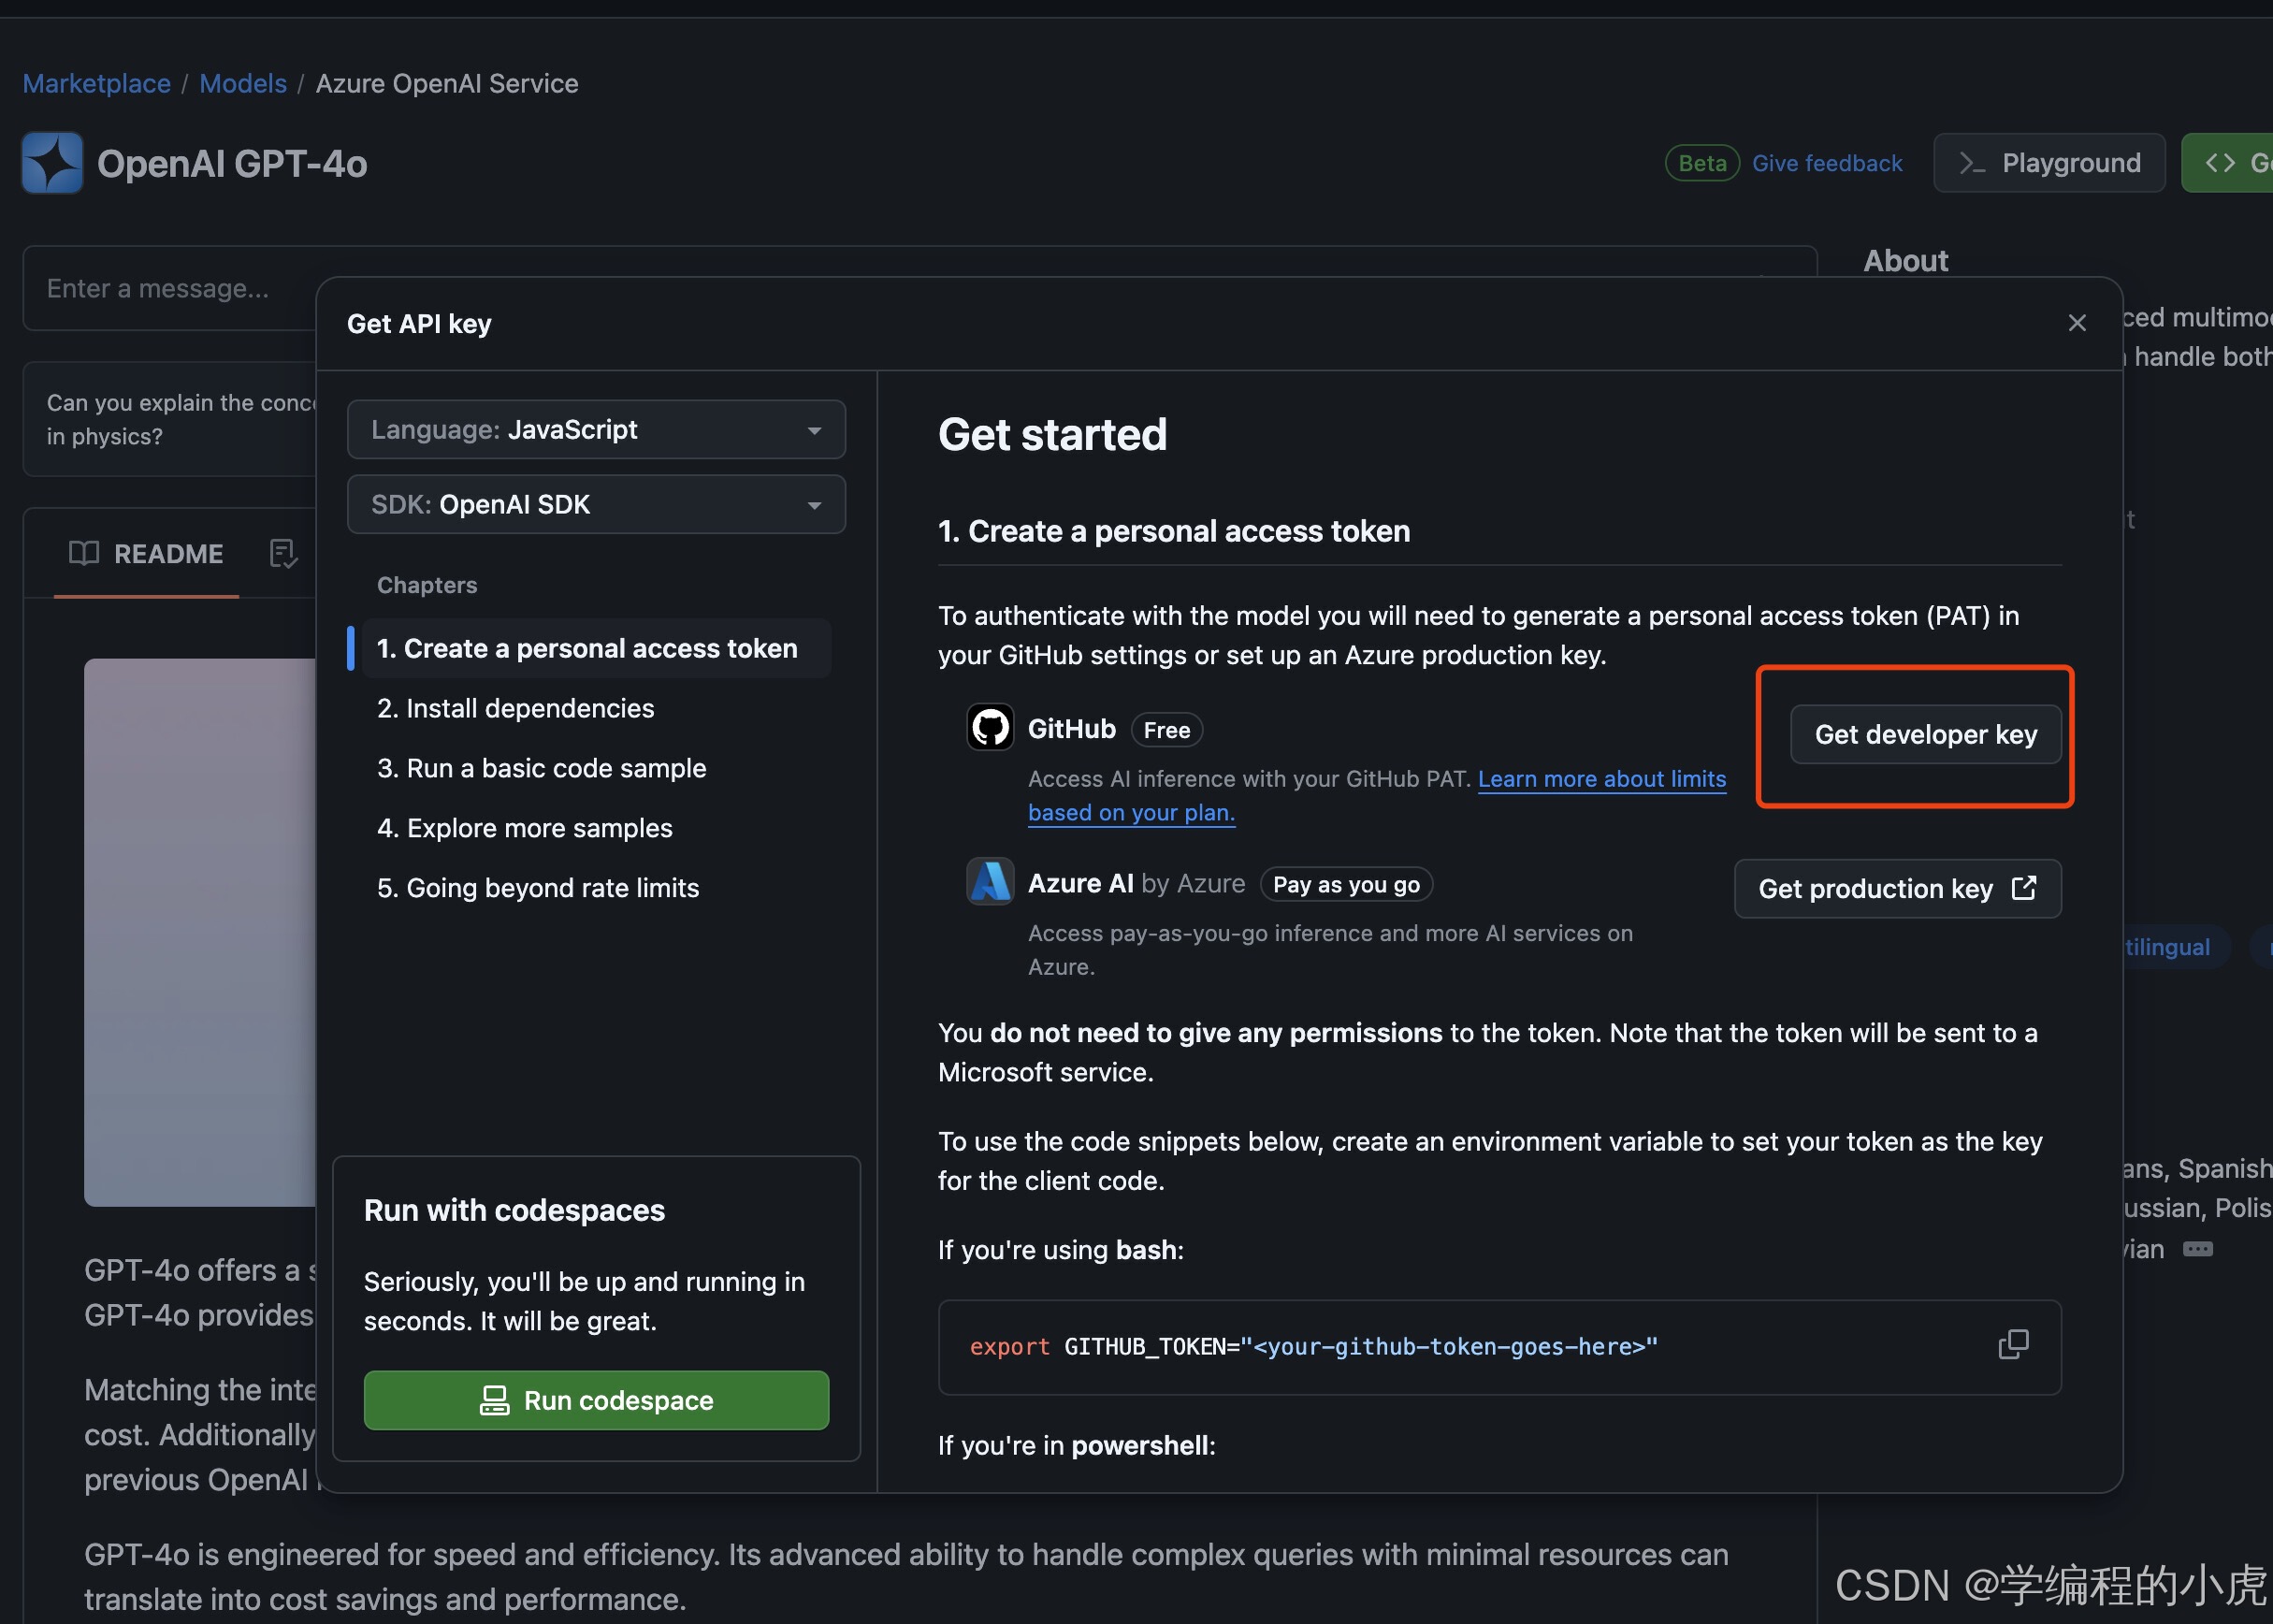Click the Beta badge label
Viewport: 2273px width, 1624px height.
tap(1702, 163)
